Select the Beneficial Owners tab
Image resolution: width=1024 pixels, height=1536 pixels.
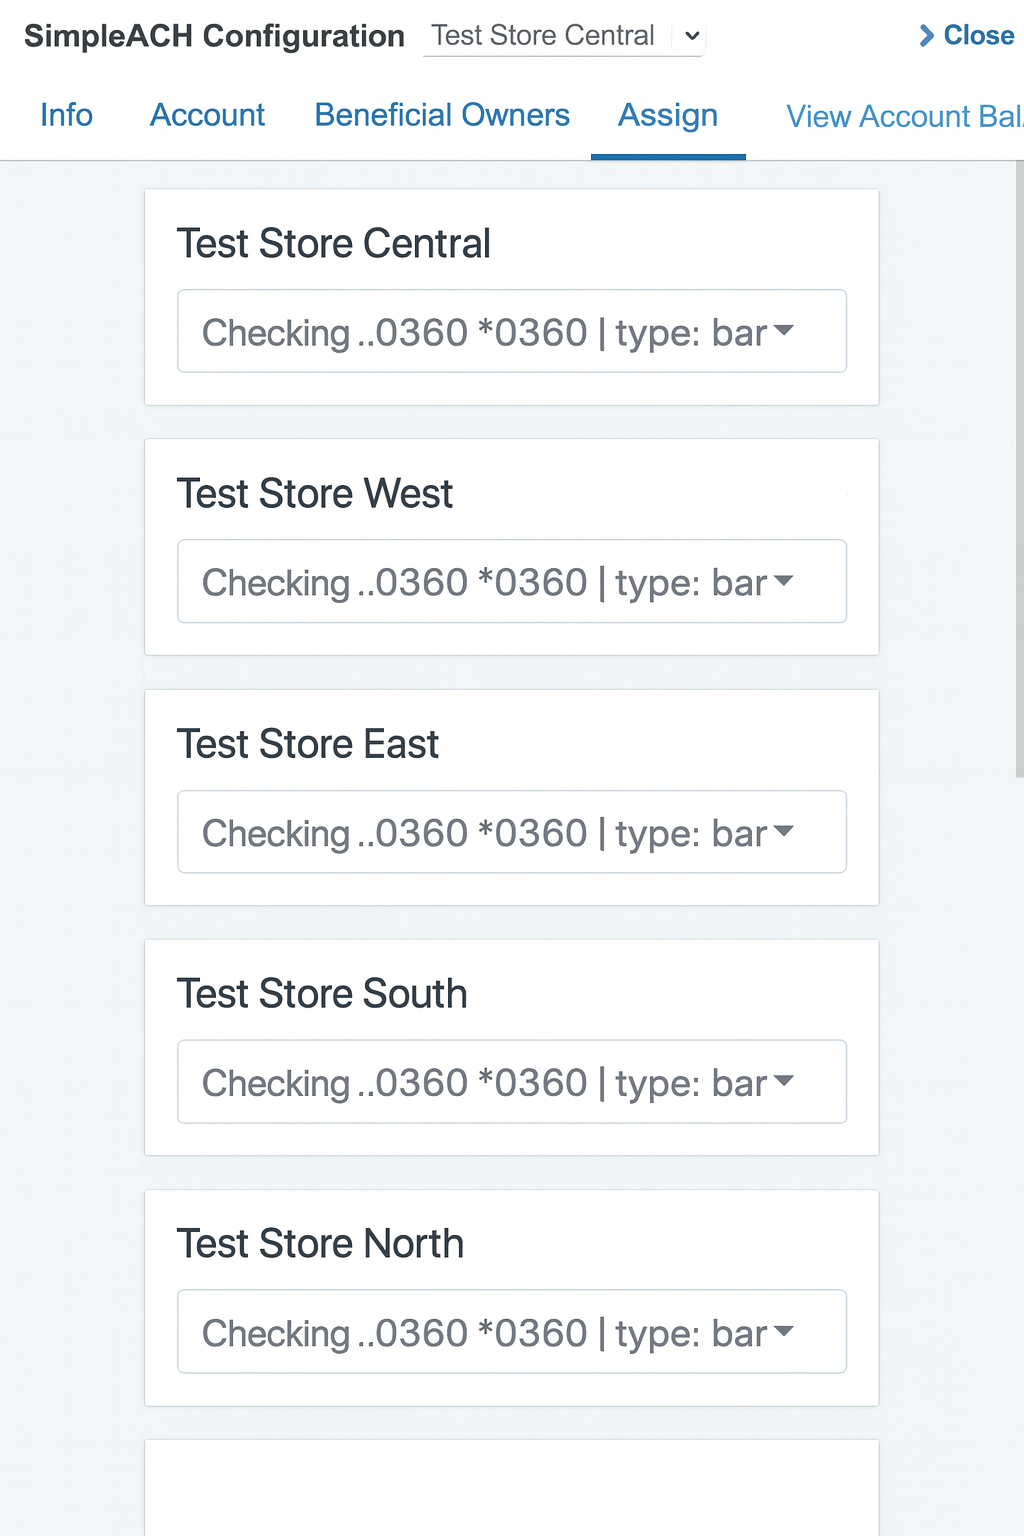click(x=441, y=115)
